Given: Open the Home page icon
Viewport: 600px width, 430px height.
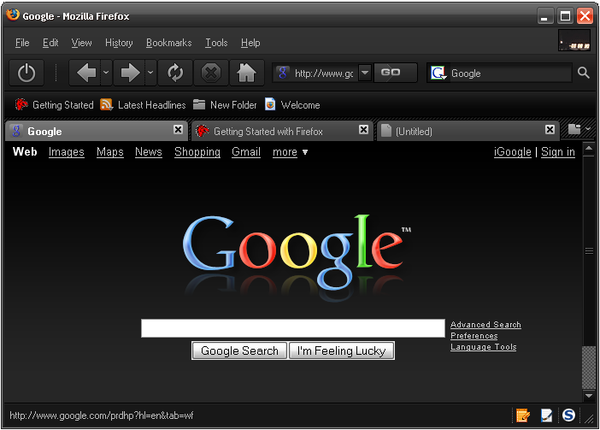Looking at the screenshot, I should [246, 73].
